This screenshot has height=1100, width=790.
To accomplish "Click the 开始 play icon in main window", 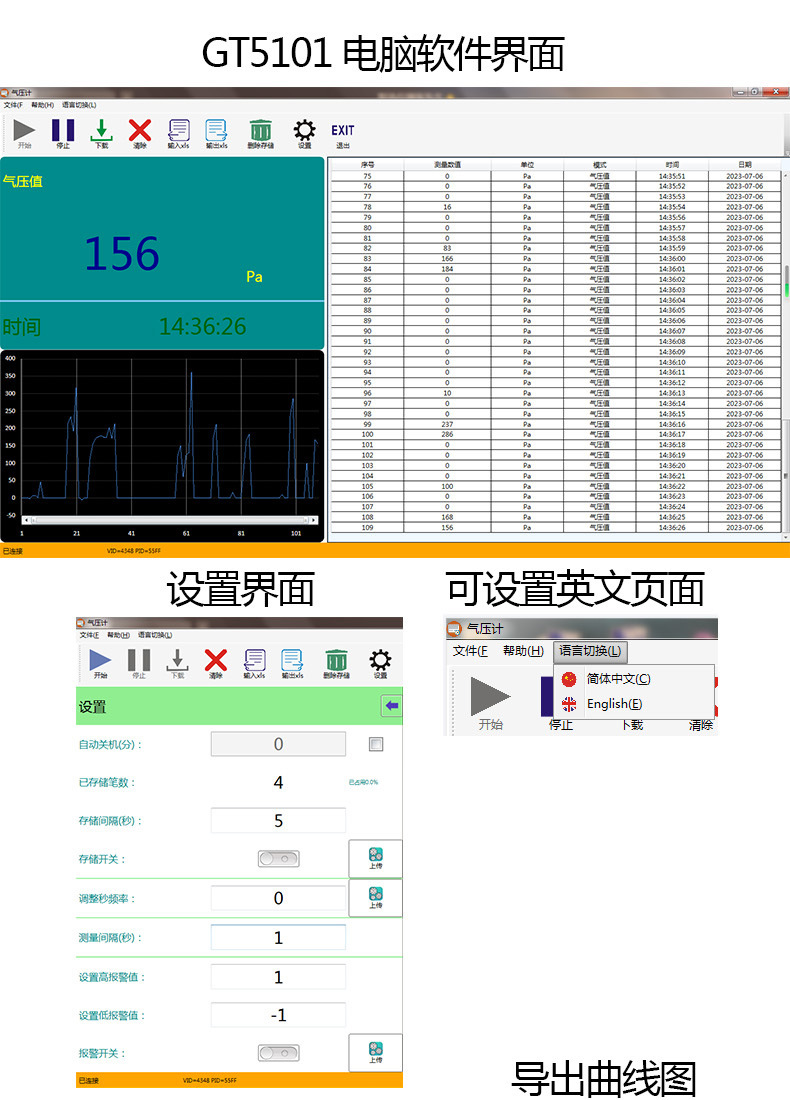I will [25, 130].
